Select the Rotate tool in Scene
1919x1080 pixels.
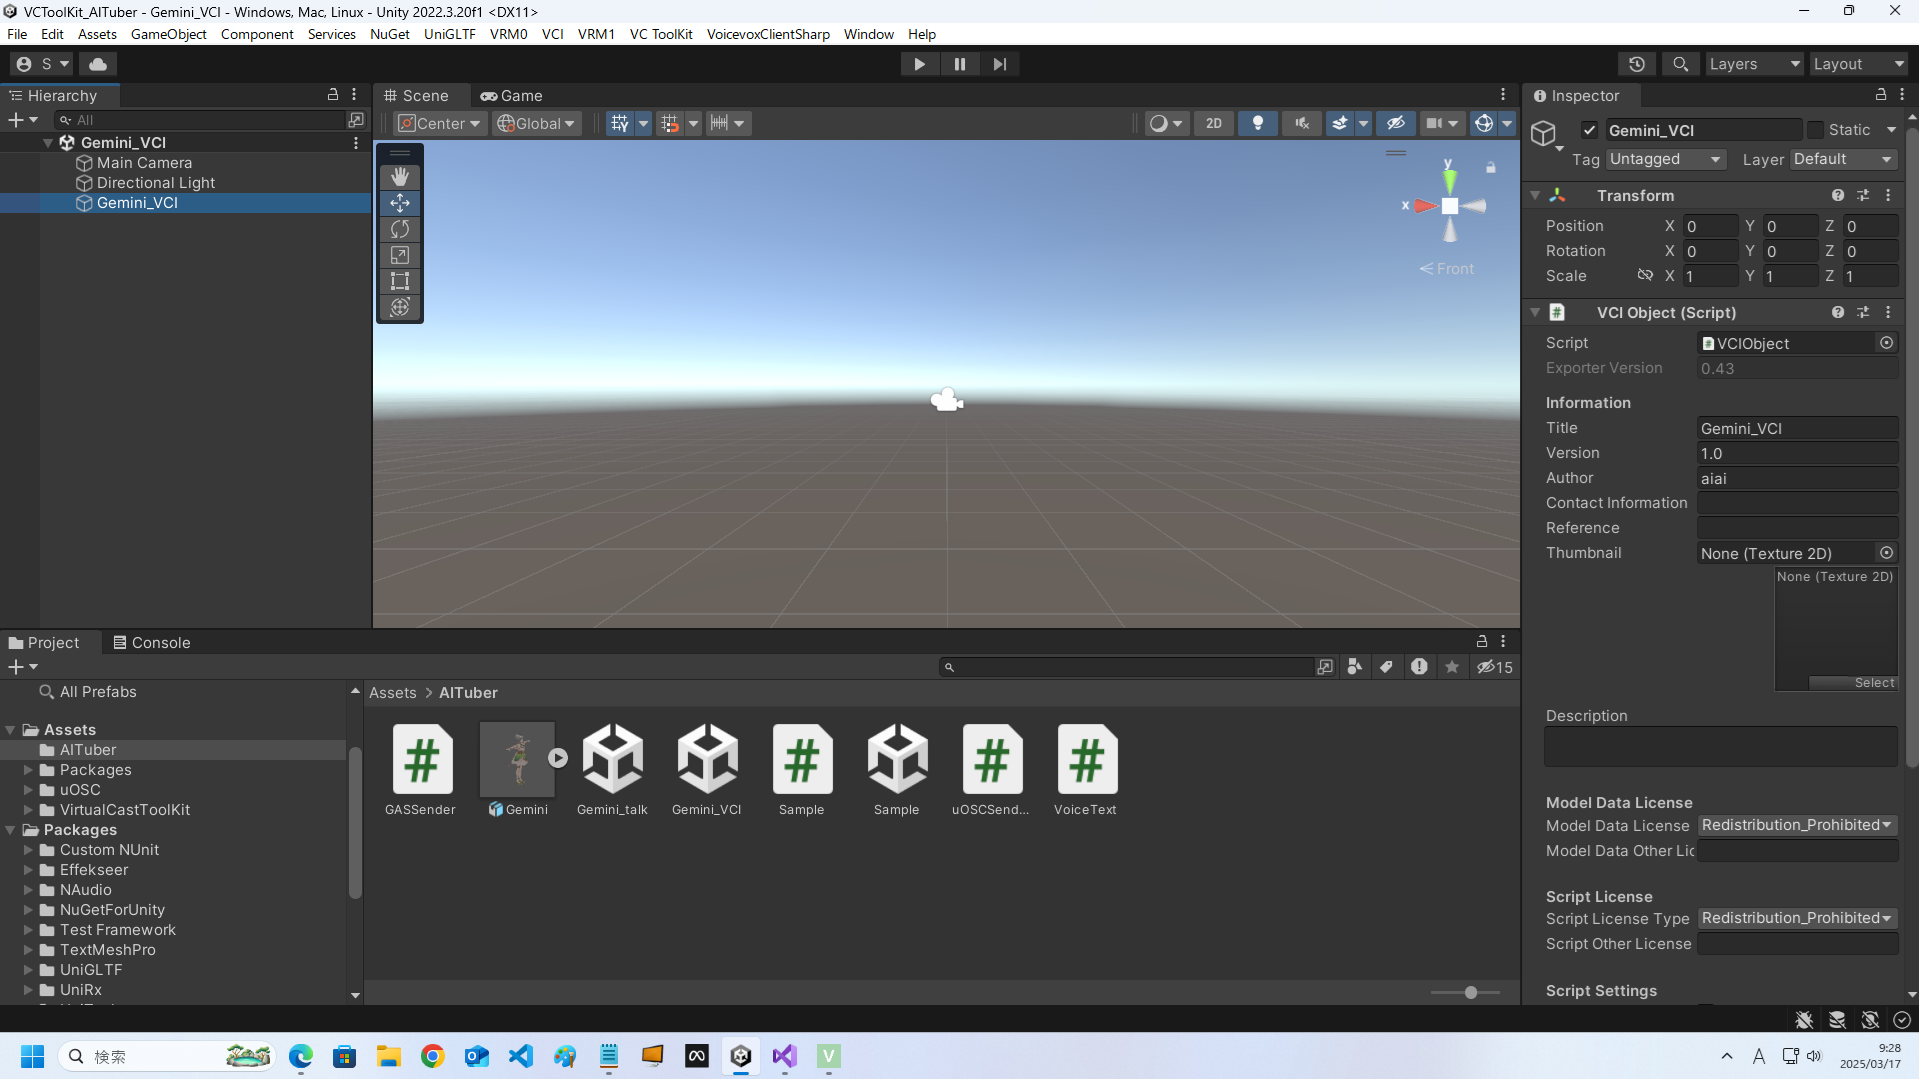click(x=400, y=229)
